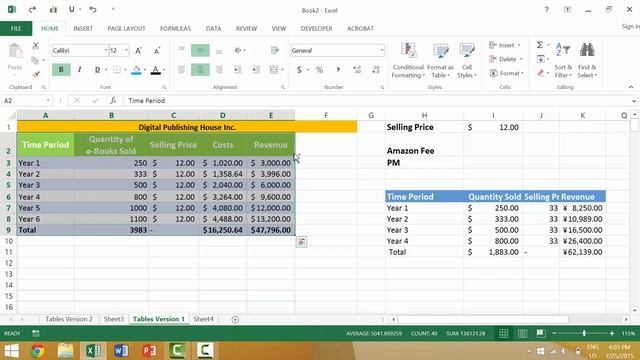This screenshot has height=360, width=640.
Task: Open the fill color dropdown arrow
Action: [145, 70]
